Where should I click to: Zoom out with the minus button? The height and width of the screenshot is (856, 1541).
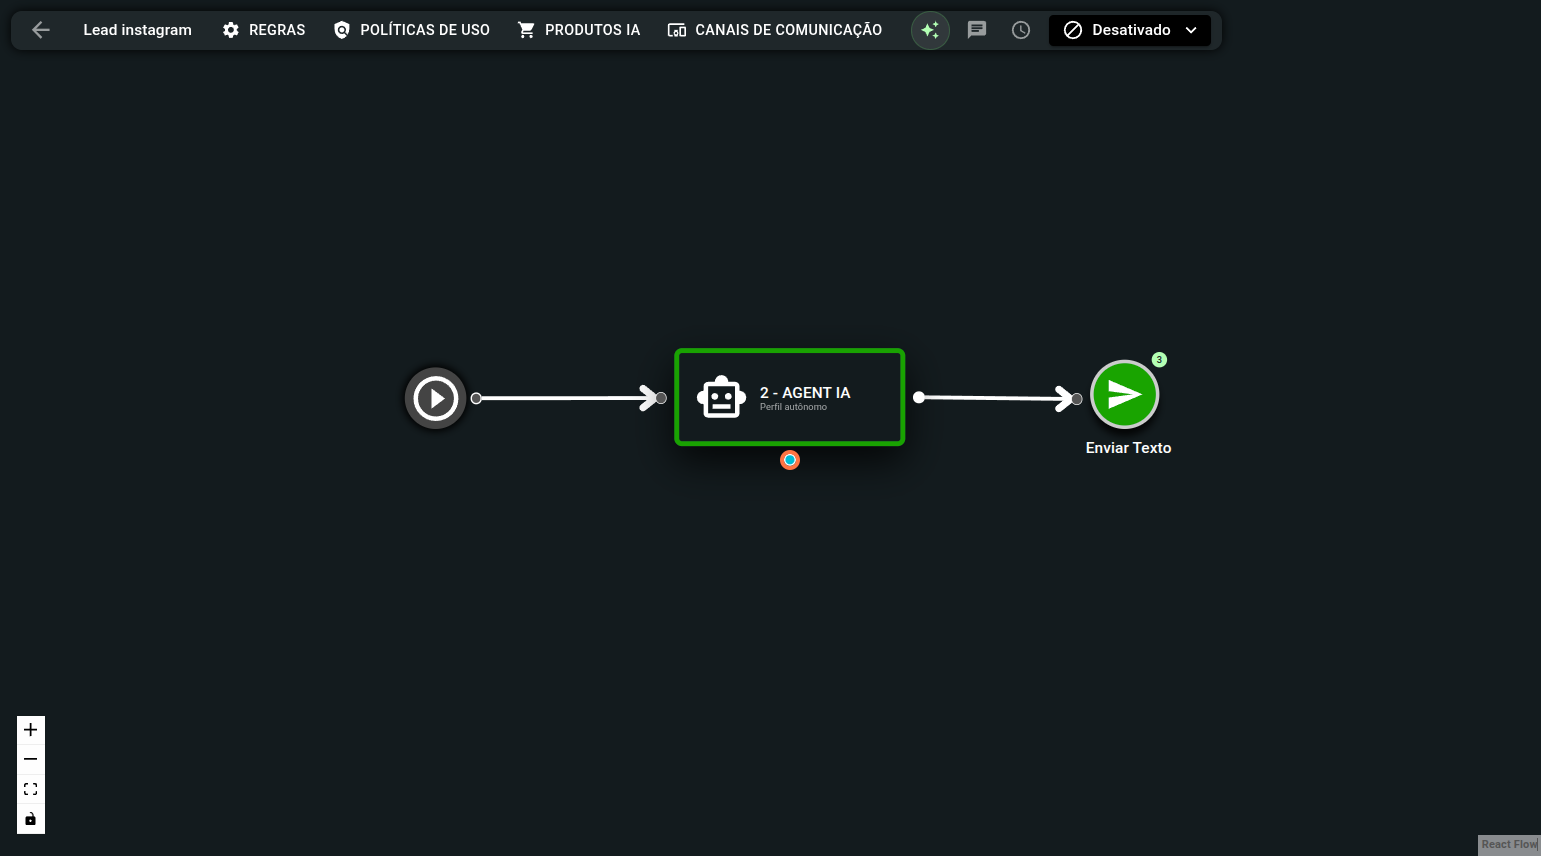point(31,760)
